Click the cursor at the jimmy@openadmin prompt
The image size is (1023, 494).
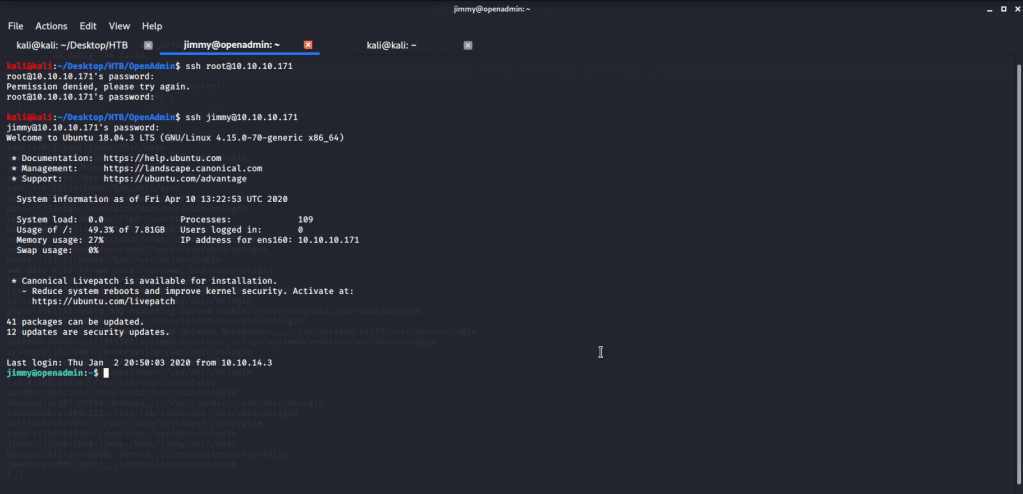[x=105, y=372]
